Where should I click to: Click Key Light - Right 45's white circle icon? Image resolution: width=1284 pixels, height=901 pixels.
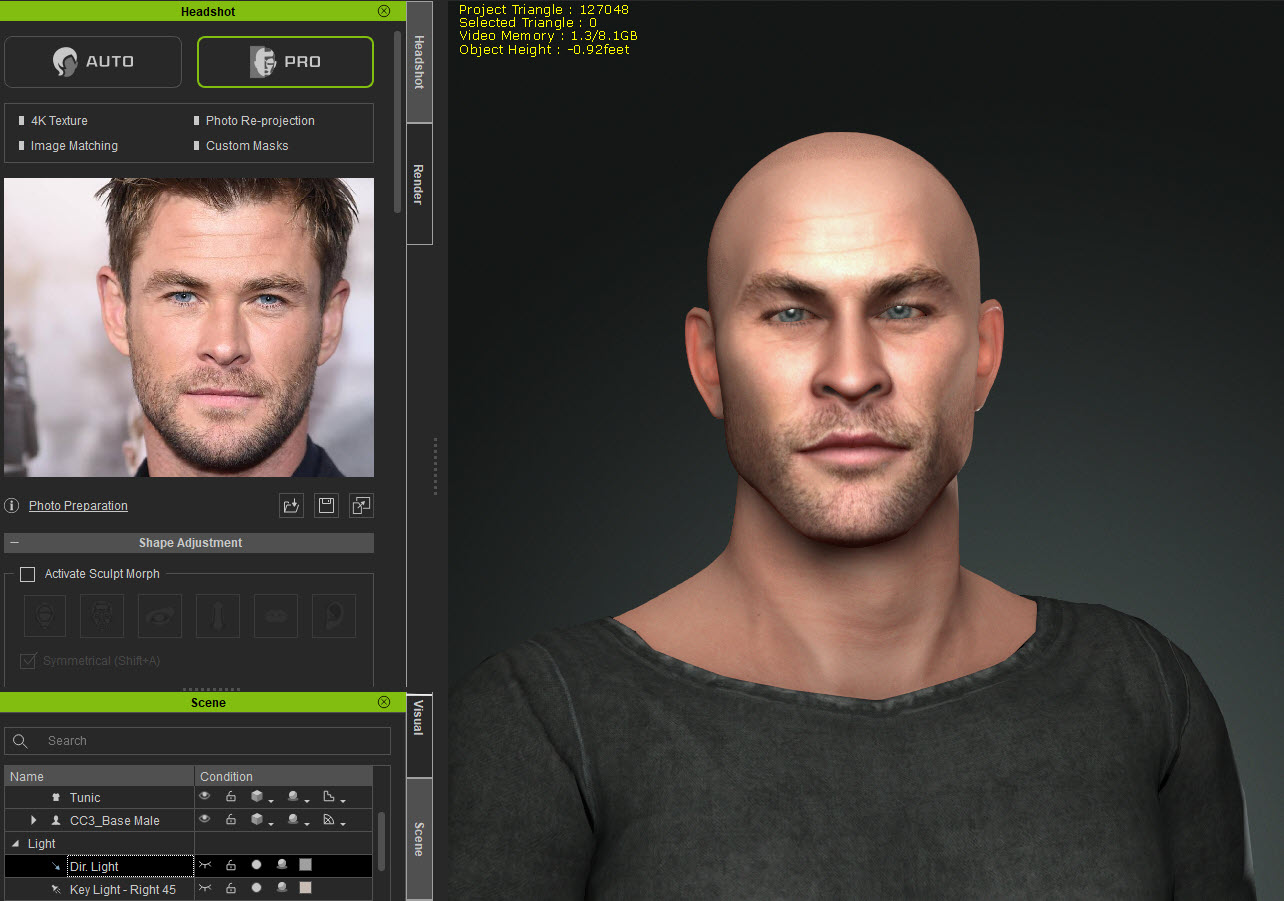click(x=256, y=888)
